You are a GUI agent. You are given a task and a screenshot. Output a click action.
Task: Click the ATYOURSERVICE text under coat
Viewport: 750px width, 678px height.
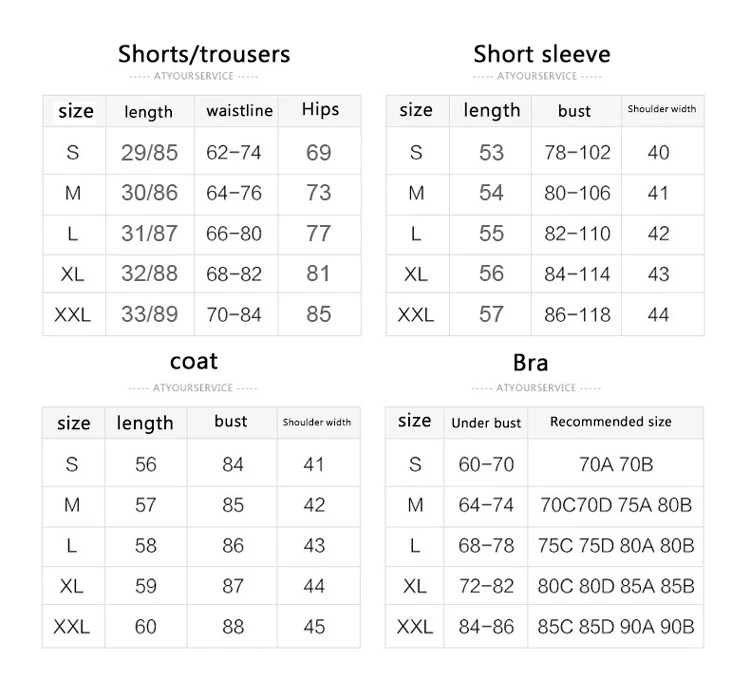tap(193, 388)
